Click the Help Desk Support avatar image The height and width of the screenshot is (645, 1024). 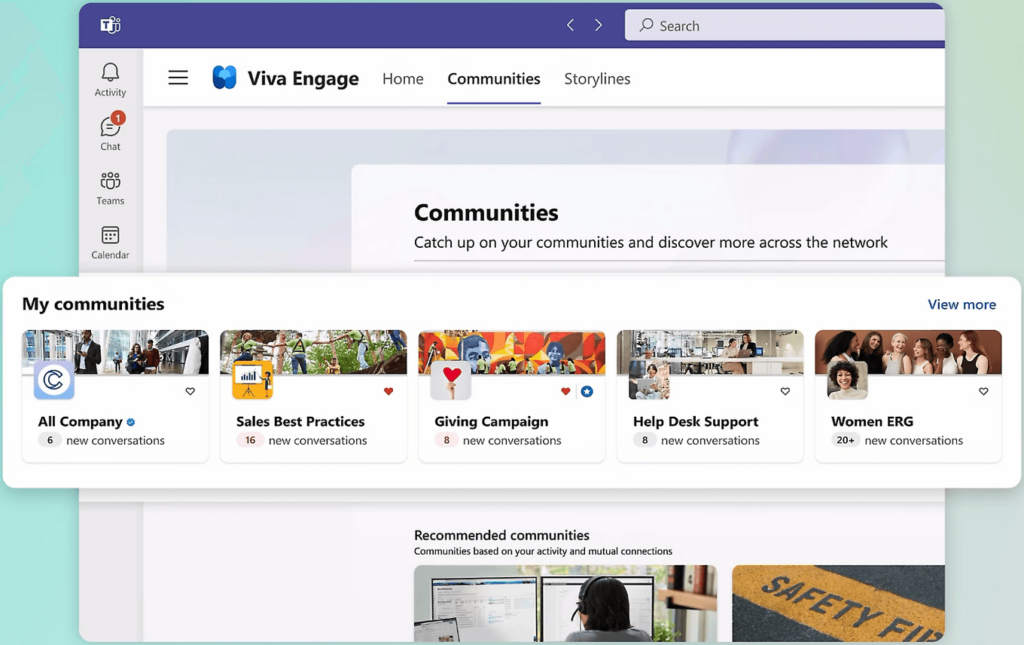(x=649, y=380)
